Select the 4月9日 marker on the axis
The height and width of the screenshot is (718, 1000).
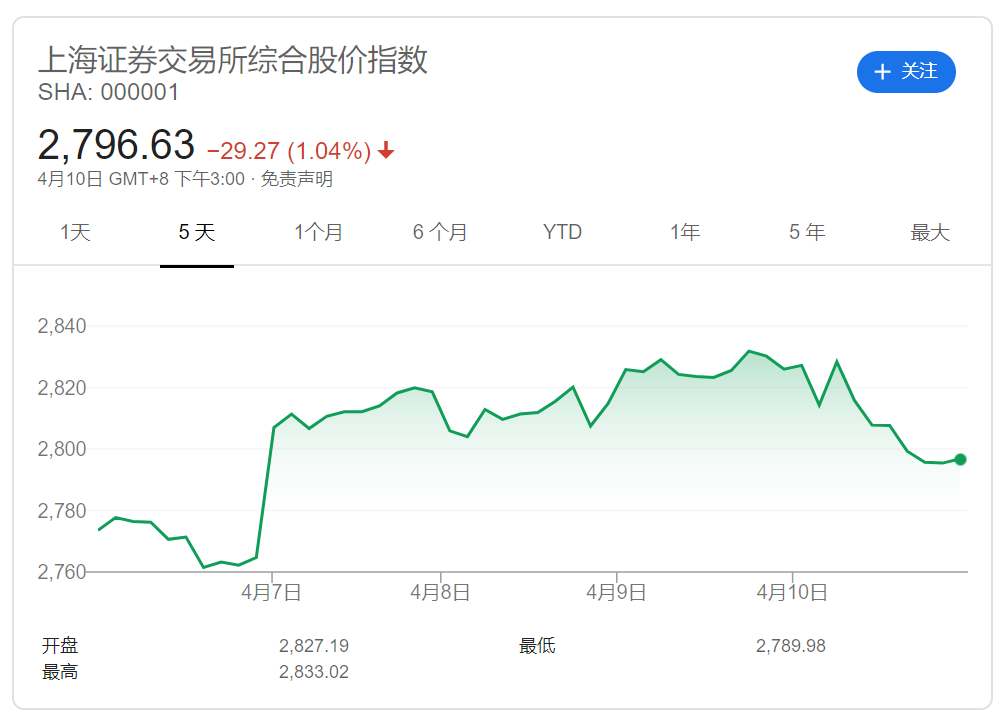point(616,592)
